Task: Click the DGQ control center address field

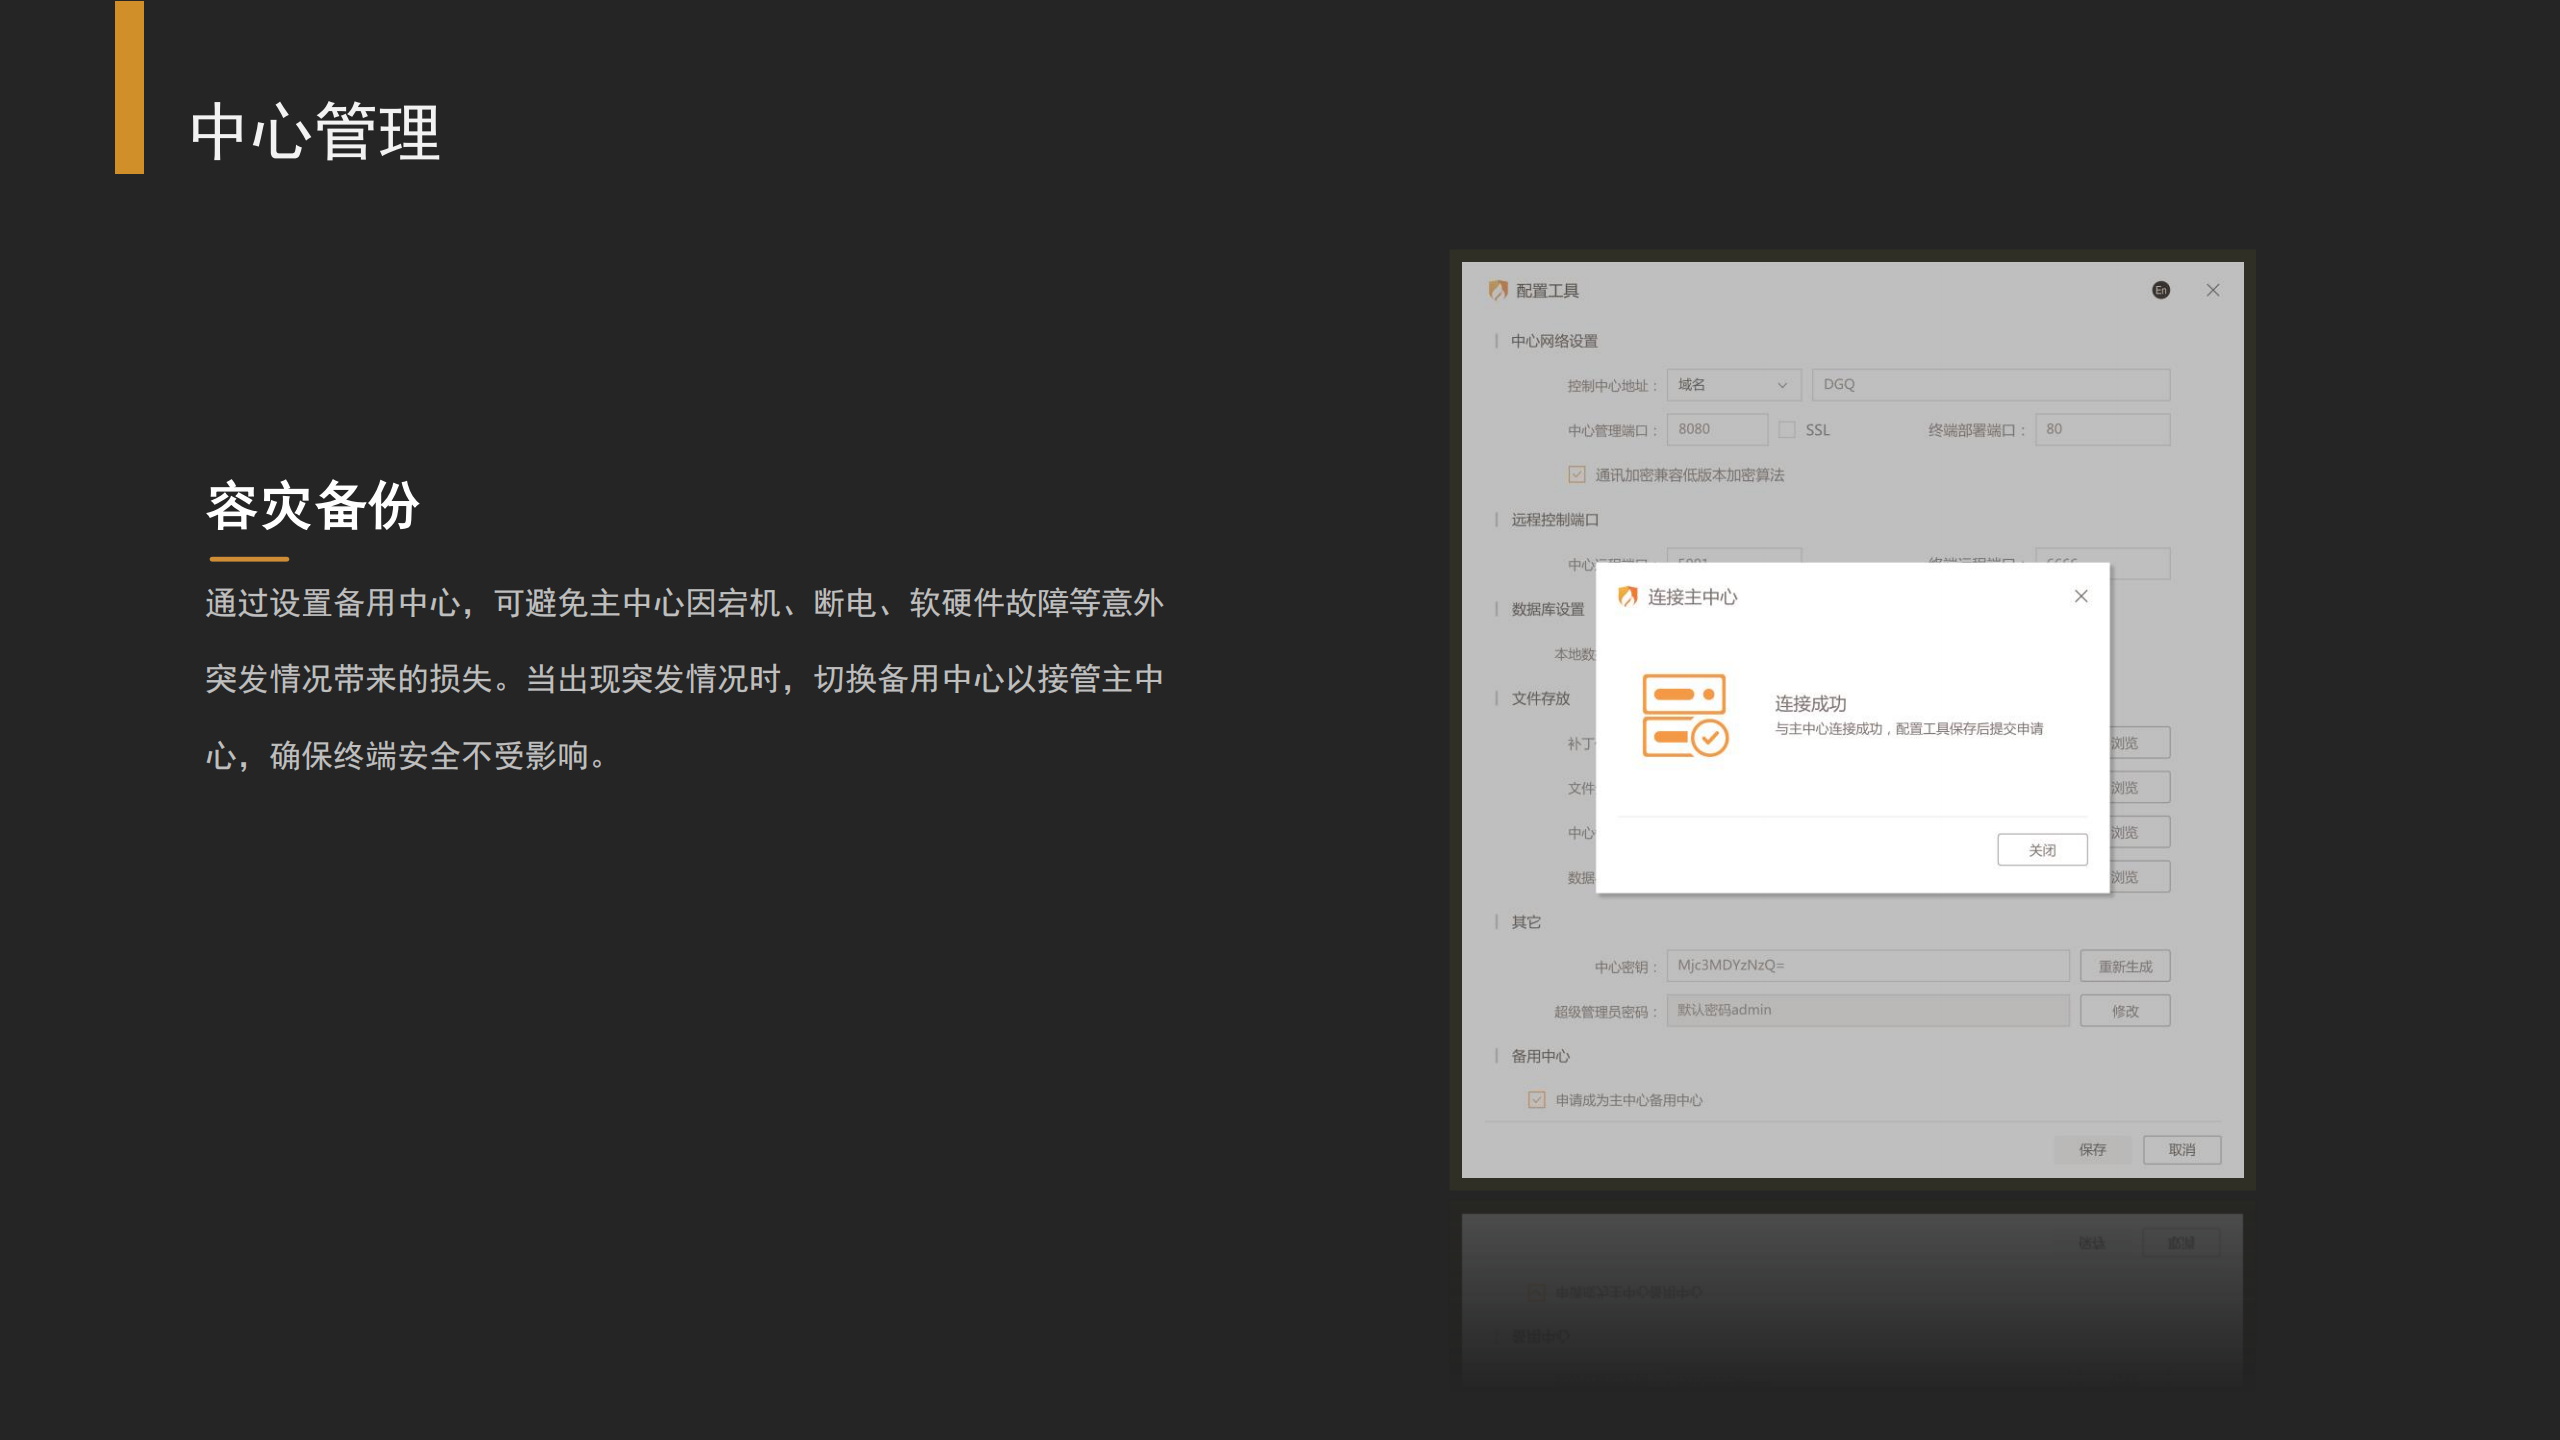Action: coord(1990,385)
